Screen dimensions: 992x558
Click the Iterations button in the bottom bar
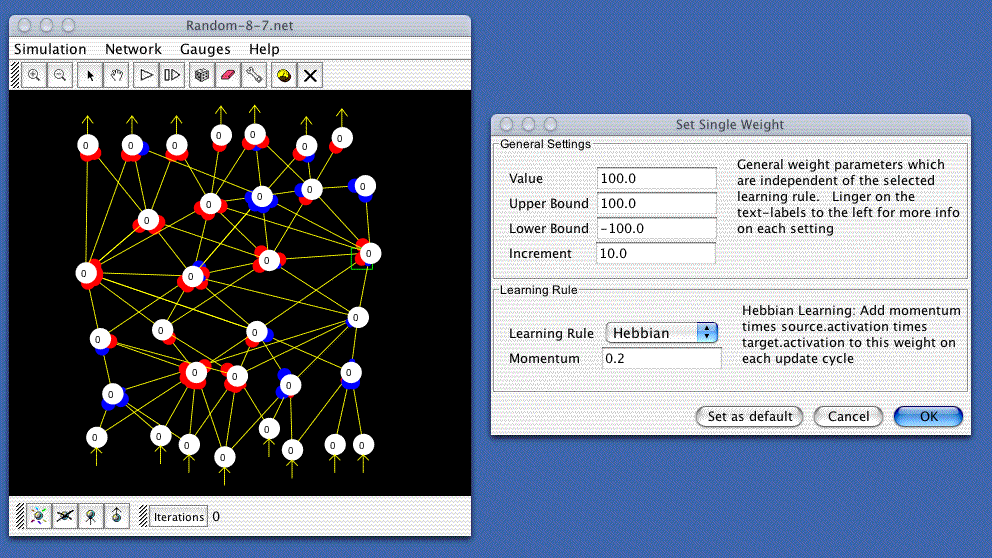178,517
